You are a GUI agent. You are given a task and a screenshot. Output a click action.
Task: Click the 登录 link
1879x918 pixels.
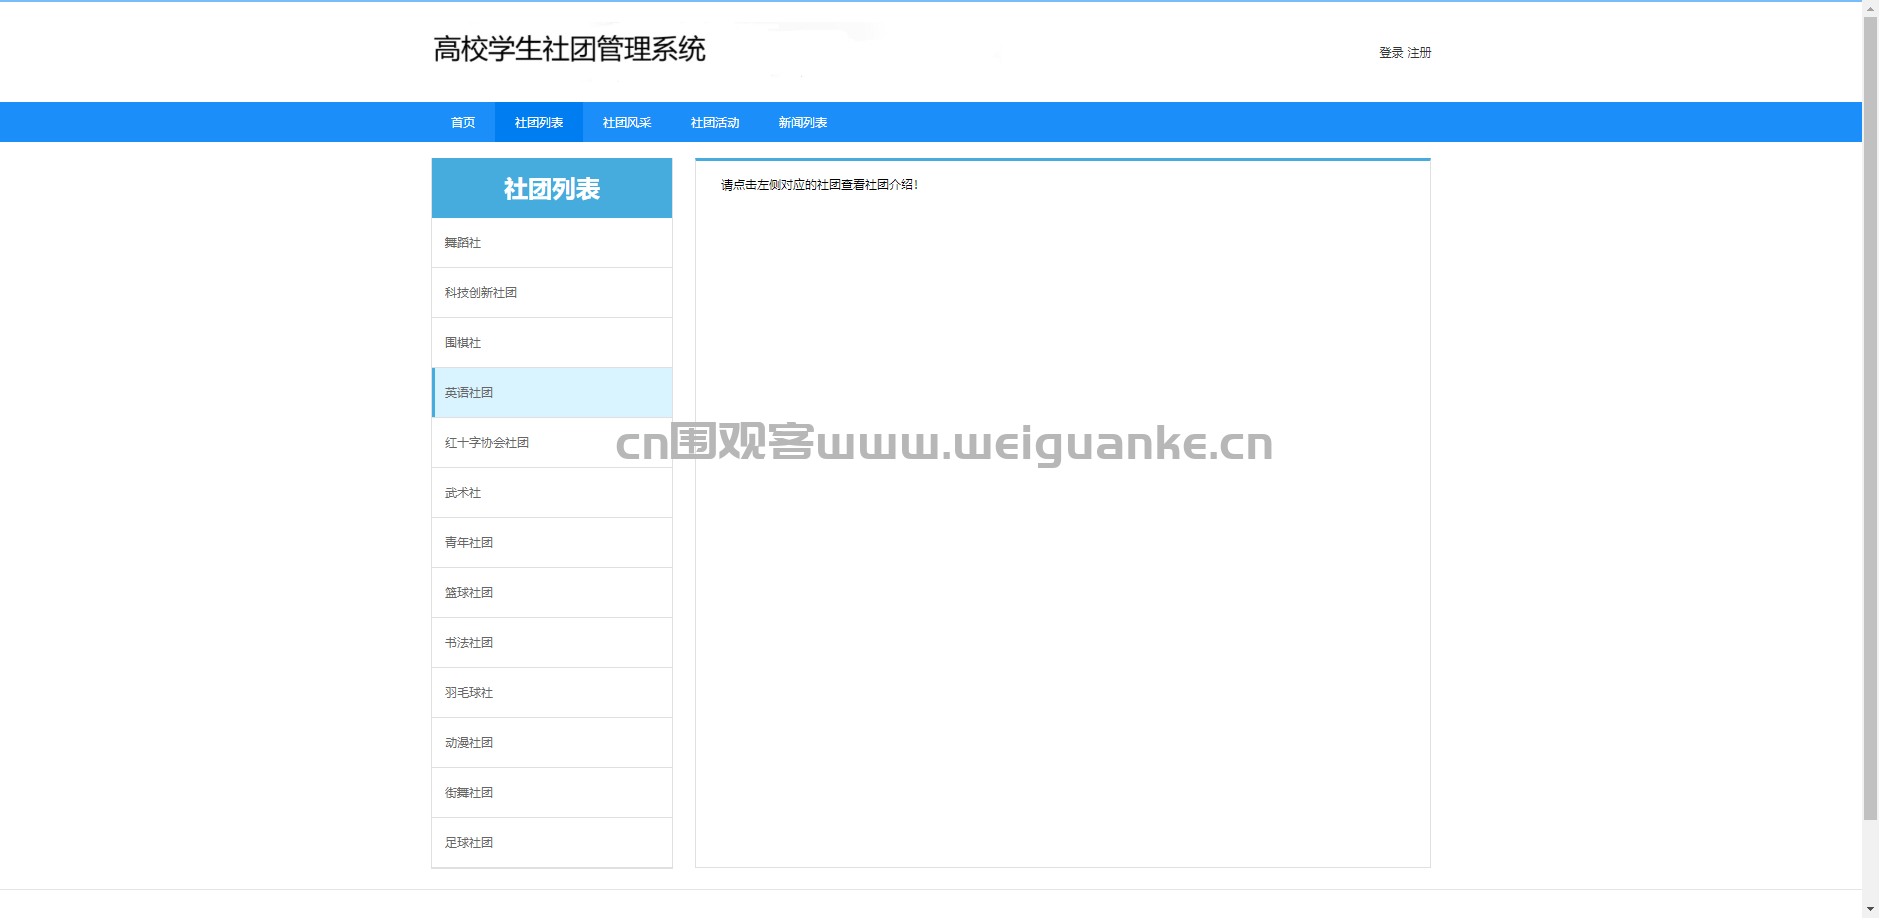[1391, 53]
